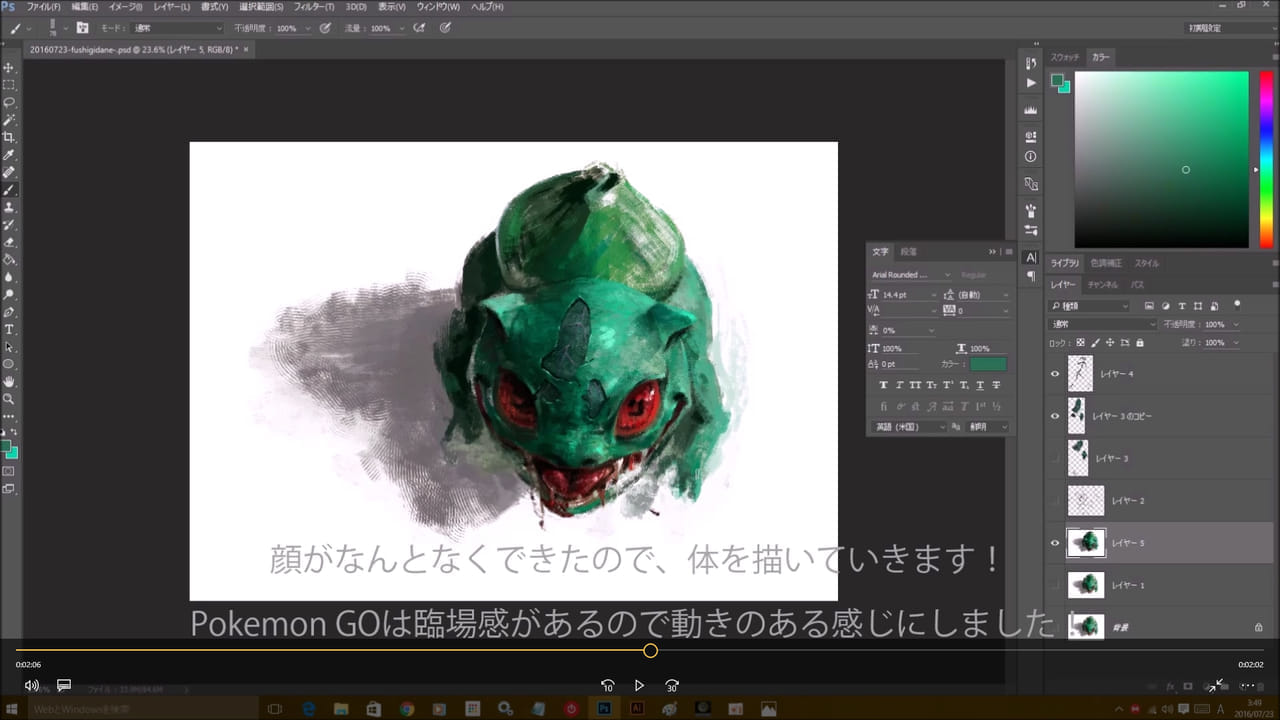Select the Lasso tool
1280x720 pixels.
[9, 102]
